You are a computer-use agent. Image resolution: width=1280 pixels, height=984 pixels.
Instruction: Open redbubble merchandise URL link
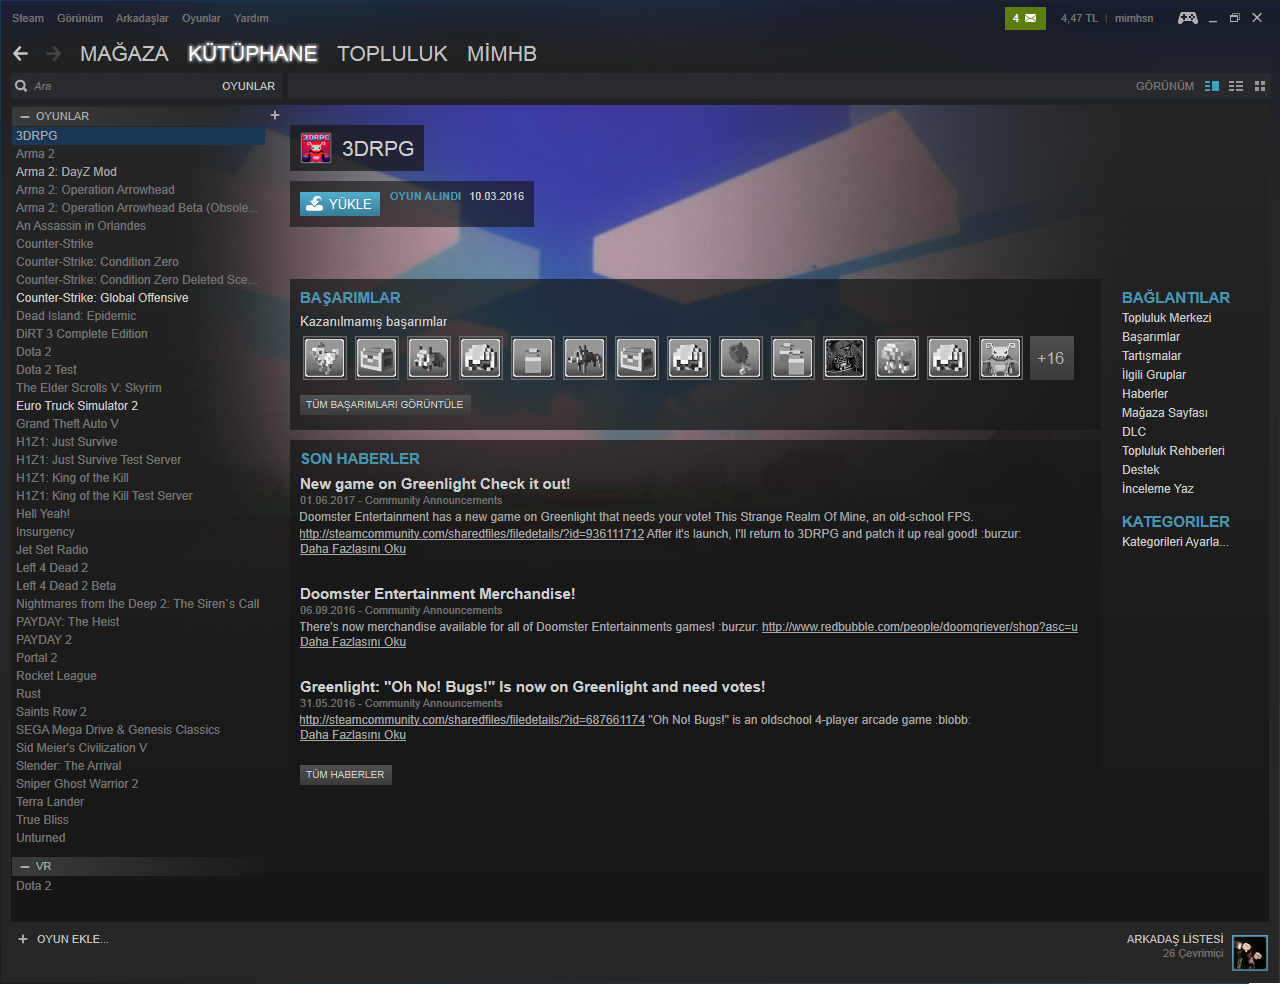pyautogui.click(x=920, y=627)
